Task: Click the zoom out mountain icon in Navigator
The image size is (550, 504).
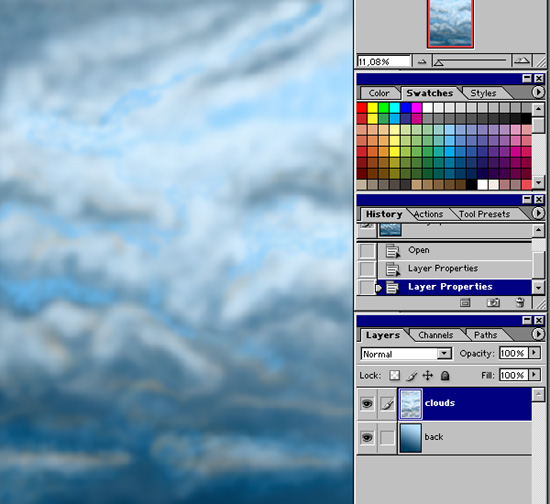Action: pyautogui.click(x=422, y=62)
